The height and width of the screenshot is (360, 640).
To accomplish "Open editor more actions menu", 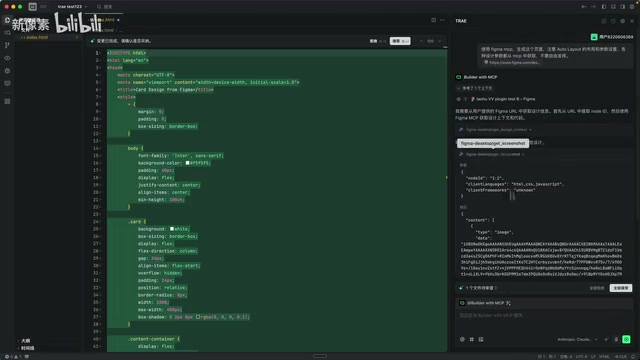I will 442,20.
